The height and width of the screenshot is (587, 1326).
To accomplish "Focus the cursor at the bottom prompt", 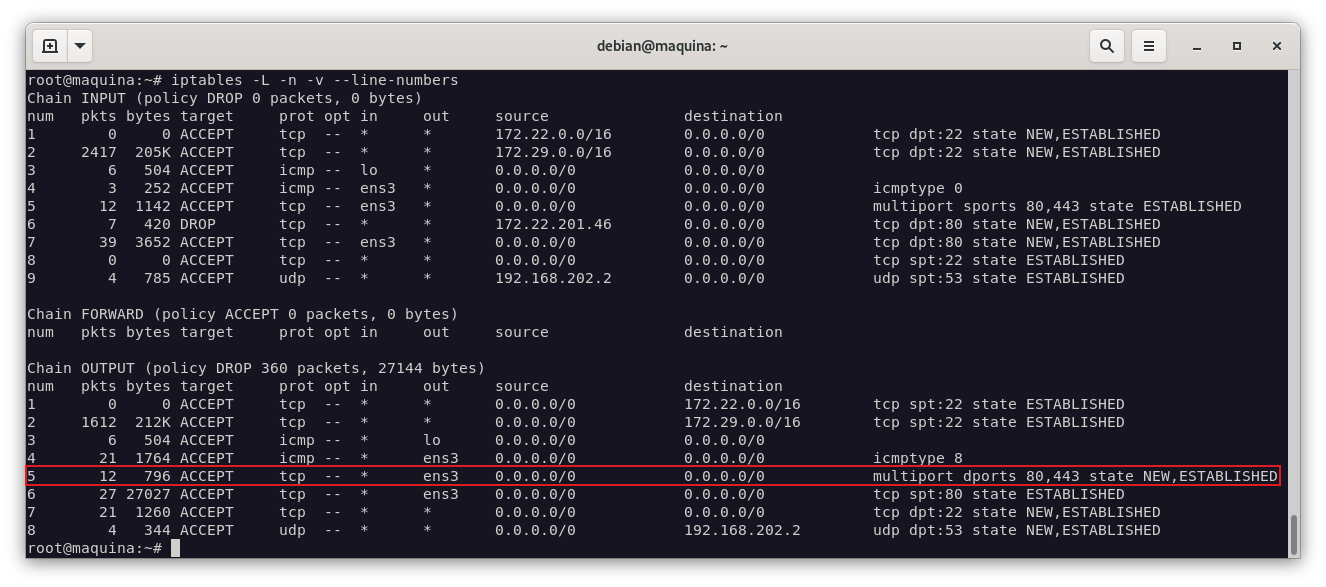I will tap(175, 549).
